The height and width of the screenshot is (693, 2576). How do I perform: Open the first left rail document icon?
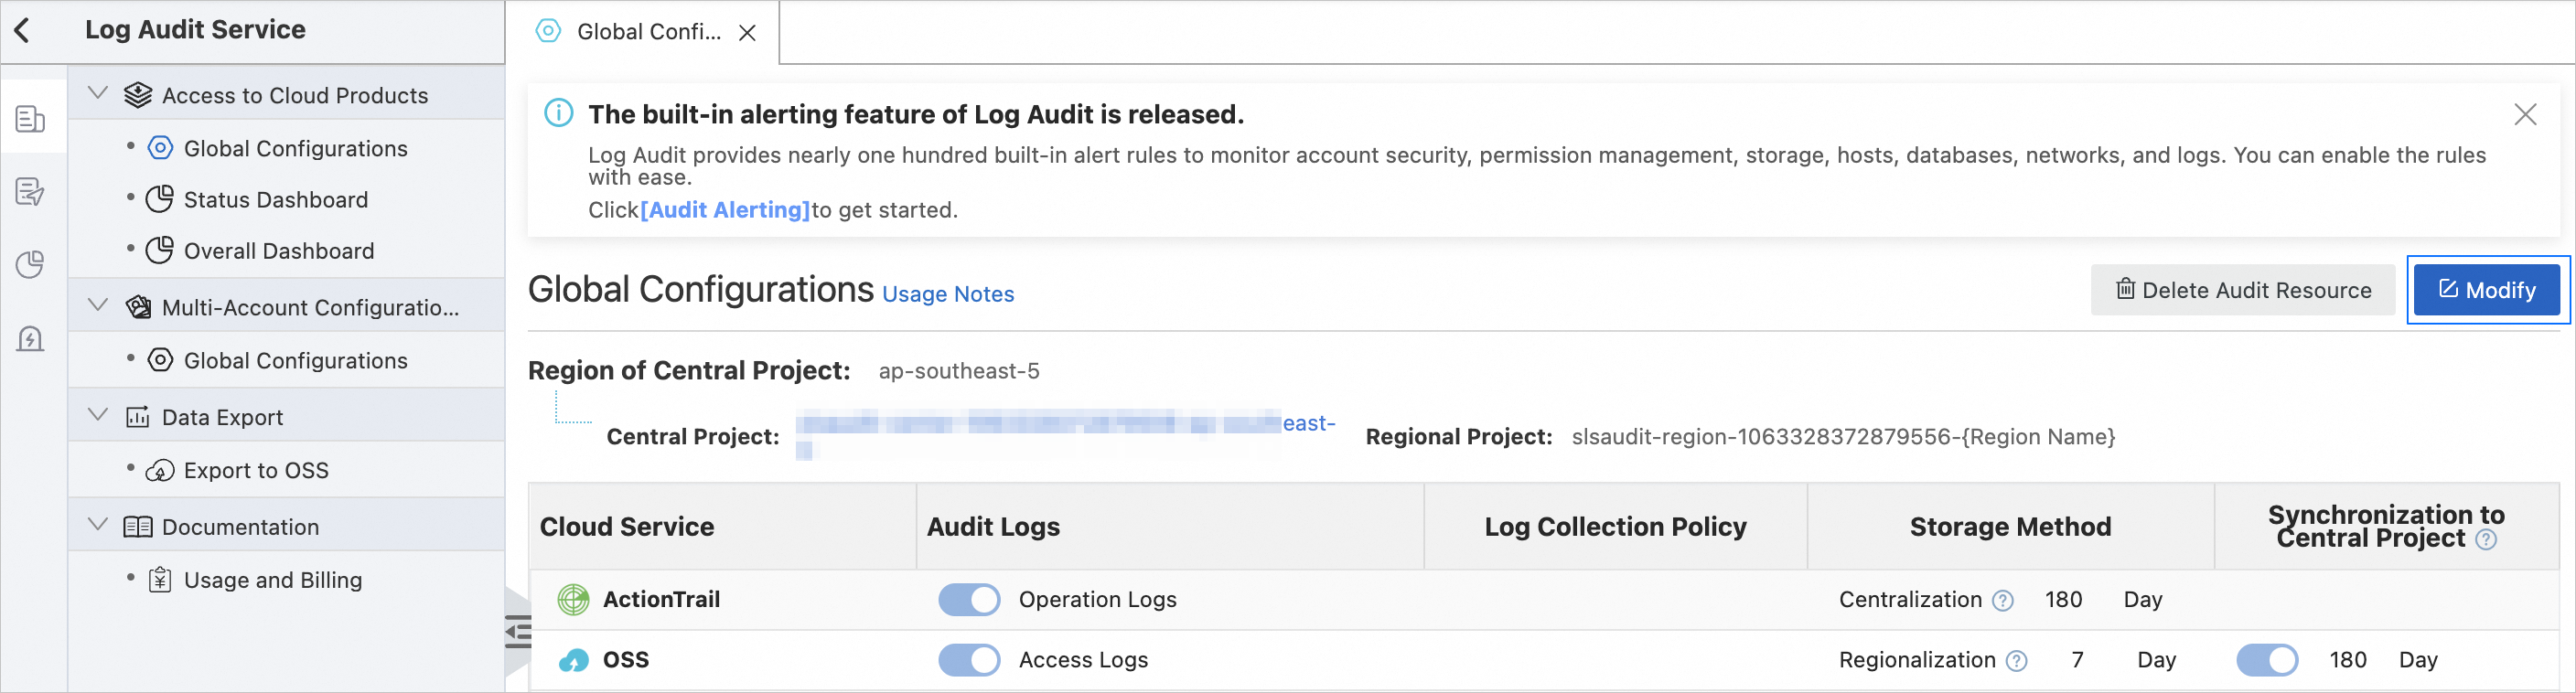pyautogui.click(x=30, y=119)
